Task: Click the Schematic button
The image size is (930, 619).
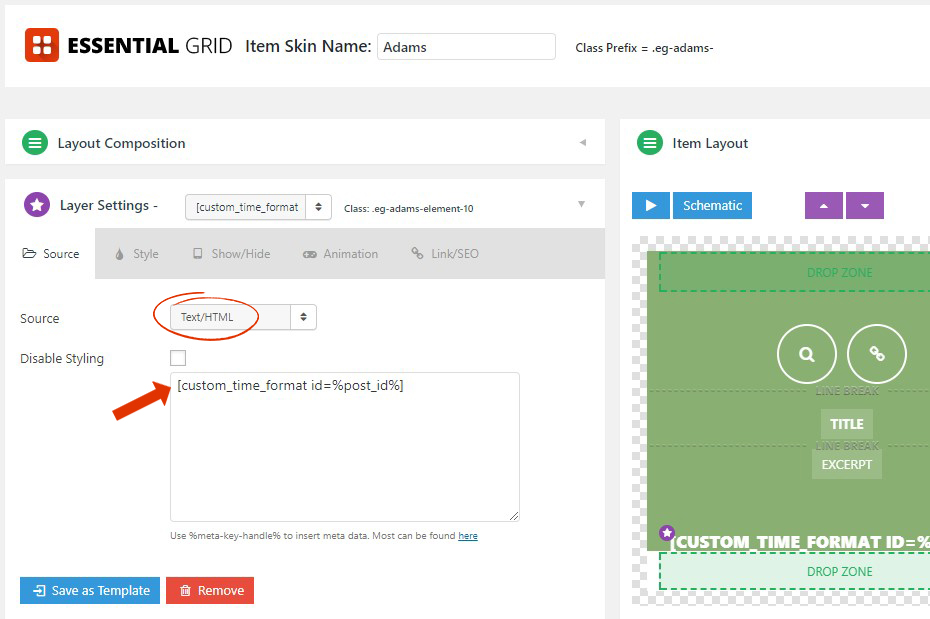Action: coord(712,206)
